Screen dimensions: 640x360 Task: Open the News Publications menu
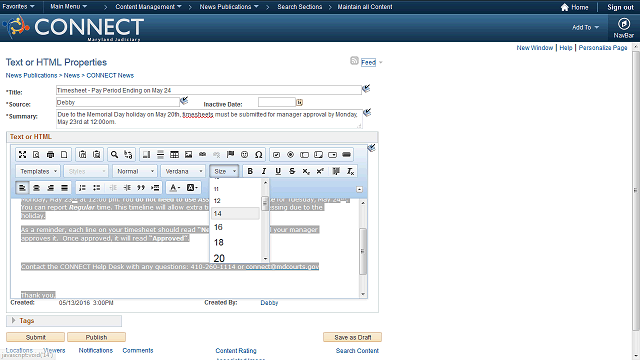click(x=229, y=7)
